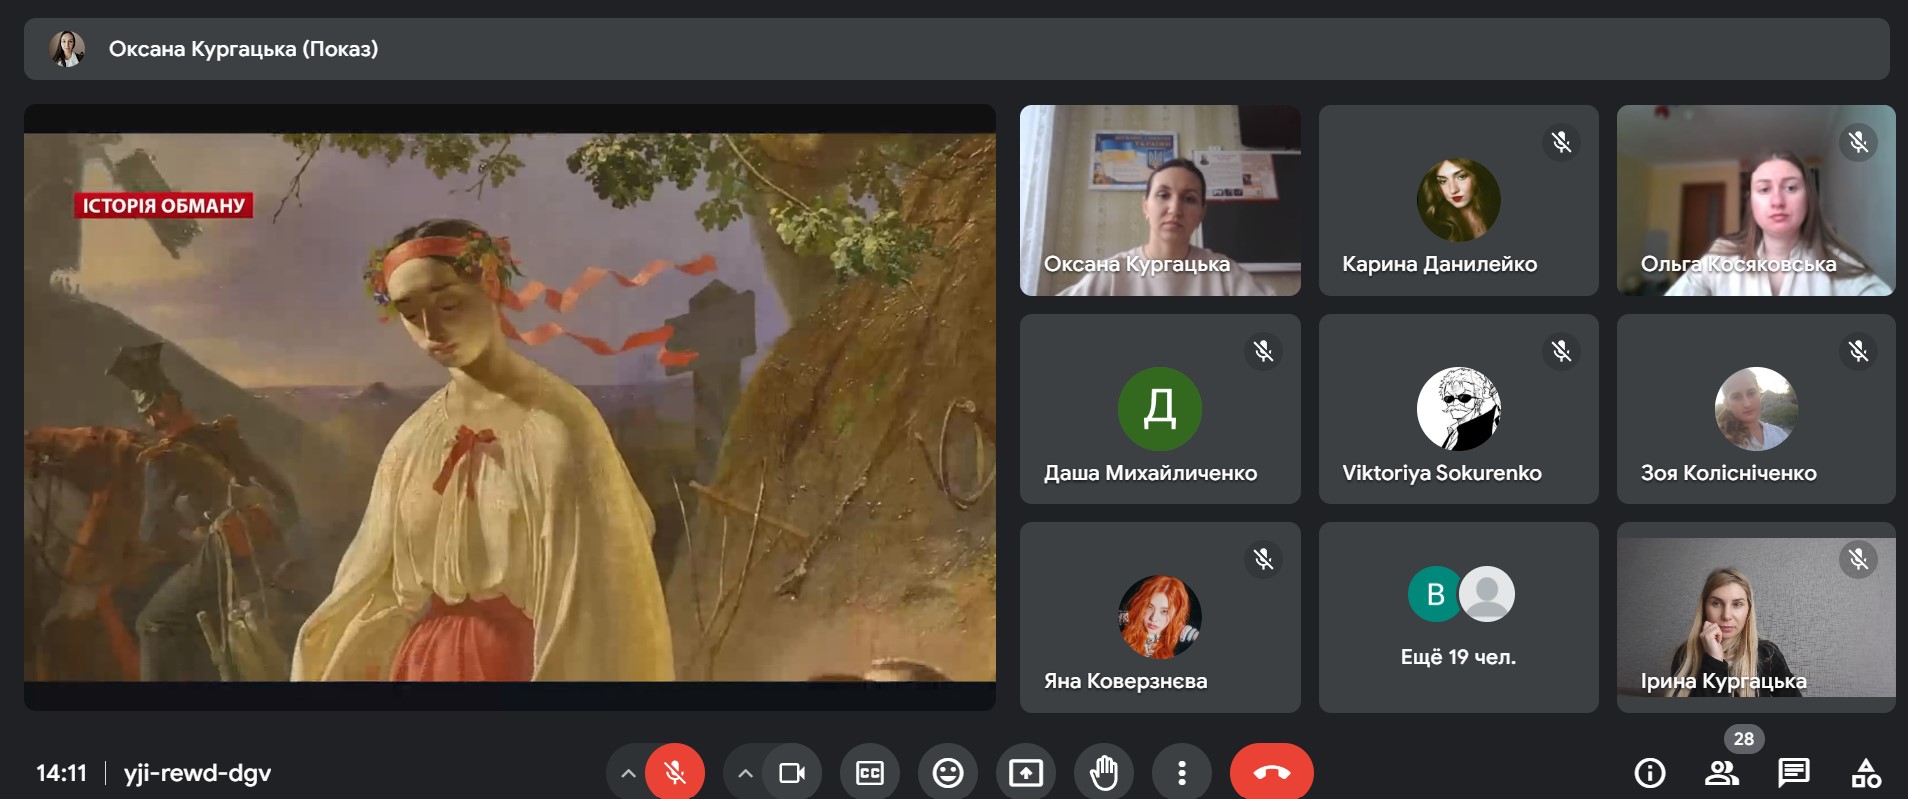Click Карина Данилейко profile avatar
This screenshot has height=799, width=1908.
[1458, 200]
